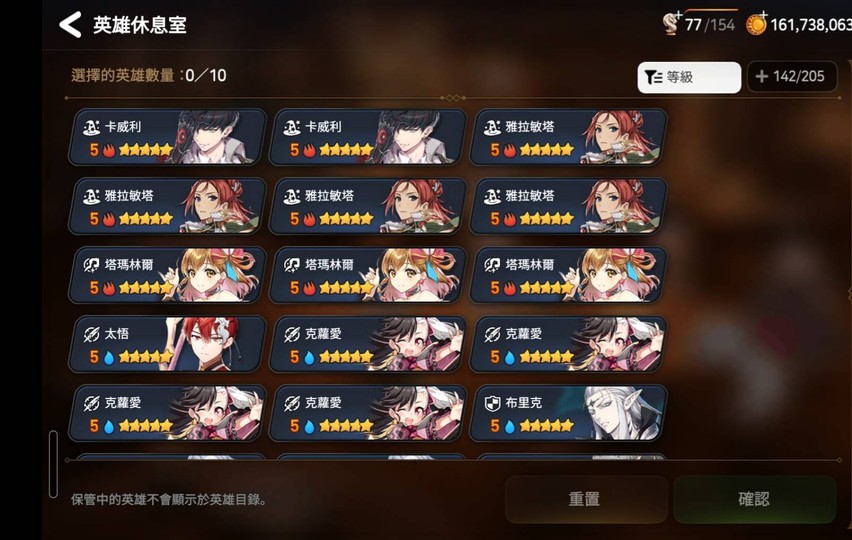Select the last 塔瑪林爾 card in third row
The height and width of the screenshot is (540, 852).
pos(568,275)
